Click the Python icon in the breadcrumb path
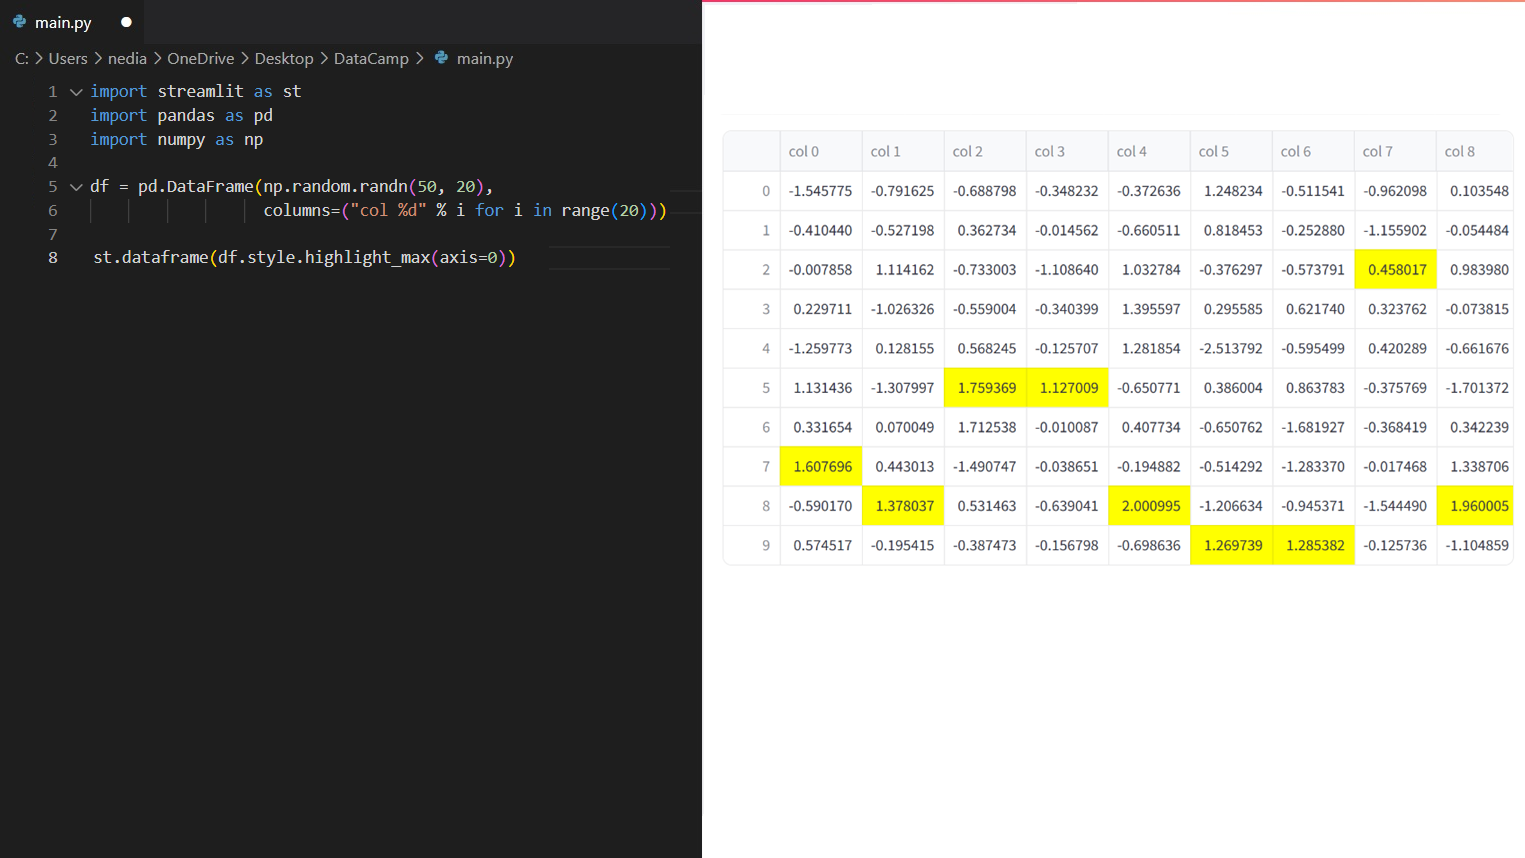The image size is (1525, 858). (x=441, y=58)
